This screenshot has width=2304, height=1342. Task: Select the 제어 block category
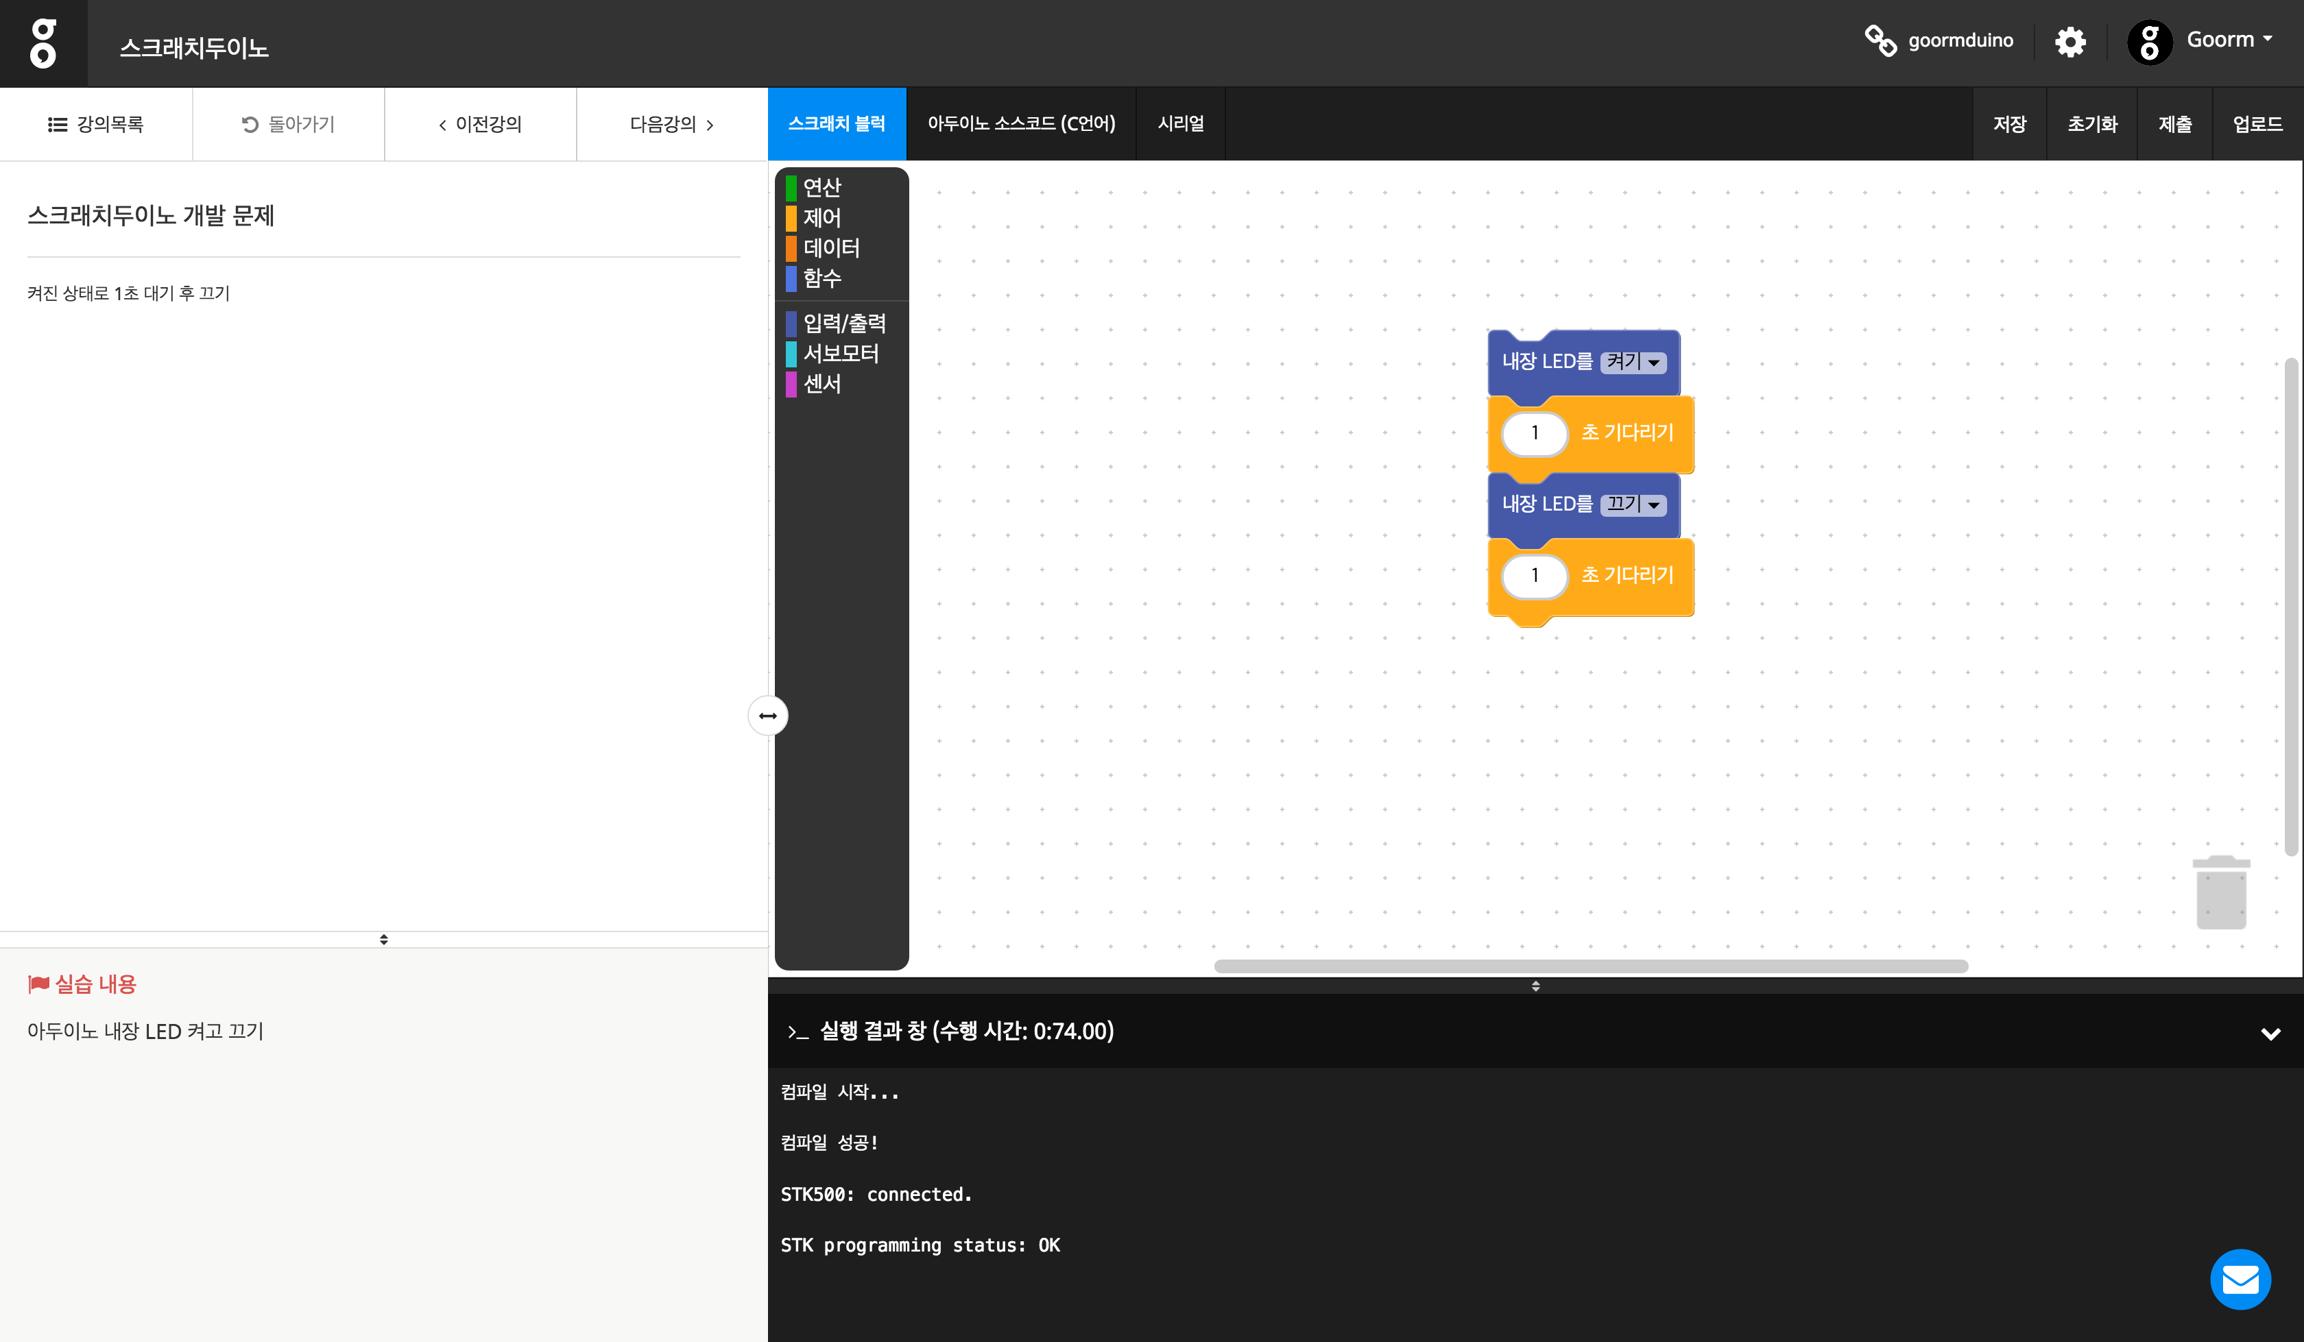point(821,218)
